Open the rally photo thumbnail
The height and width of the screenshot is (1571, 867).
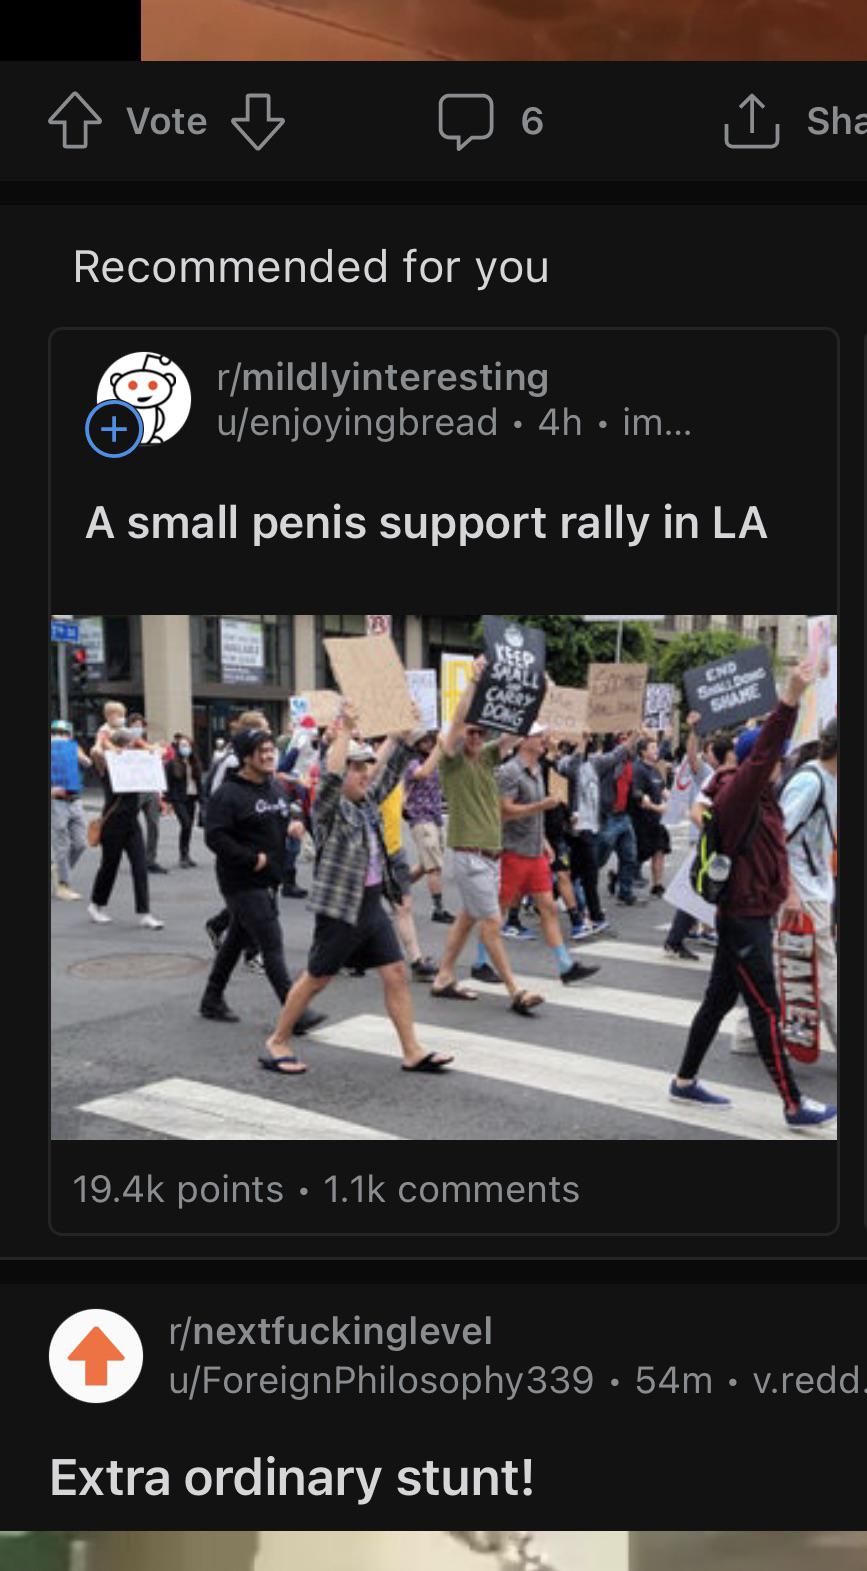tap(444, 877)
